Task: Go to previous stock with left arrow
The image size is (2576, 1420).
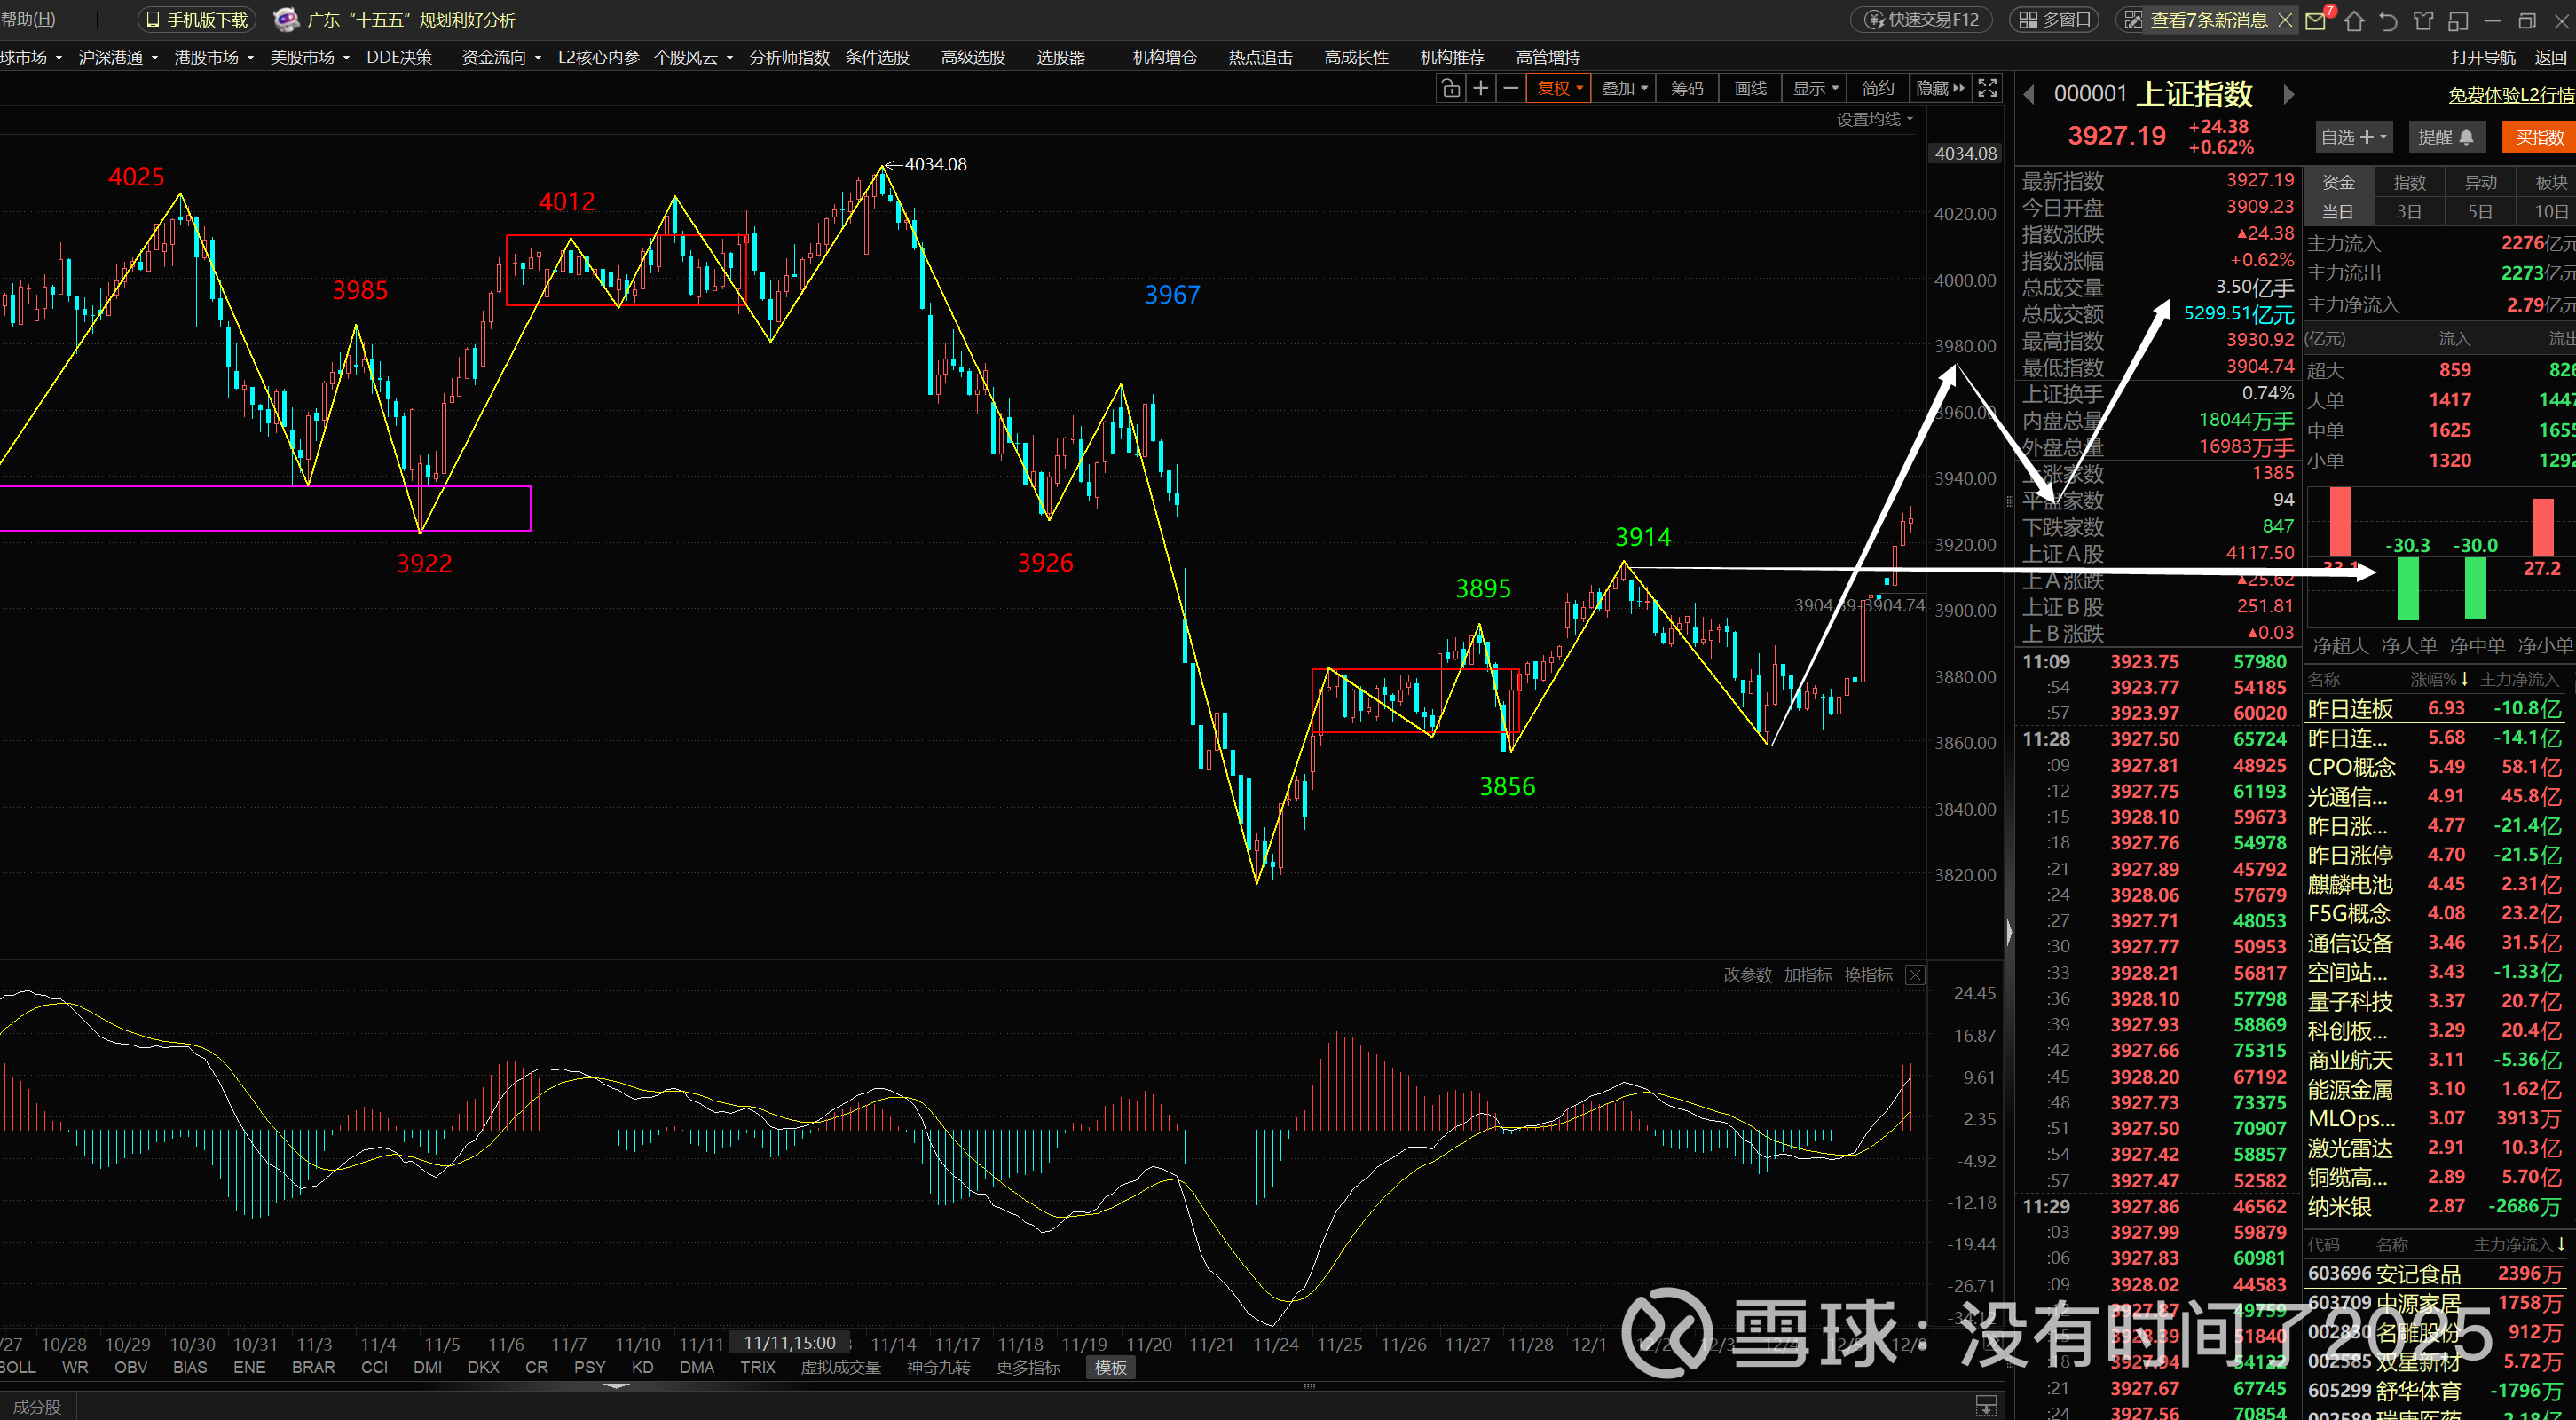Action: click(2029, 95)
